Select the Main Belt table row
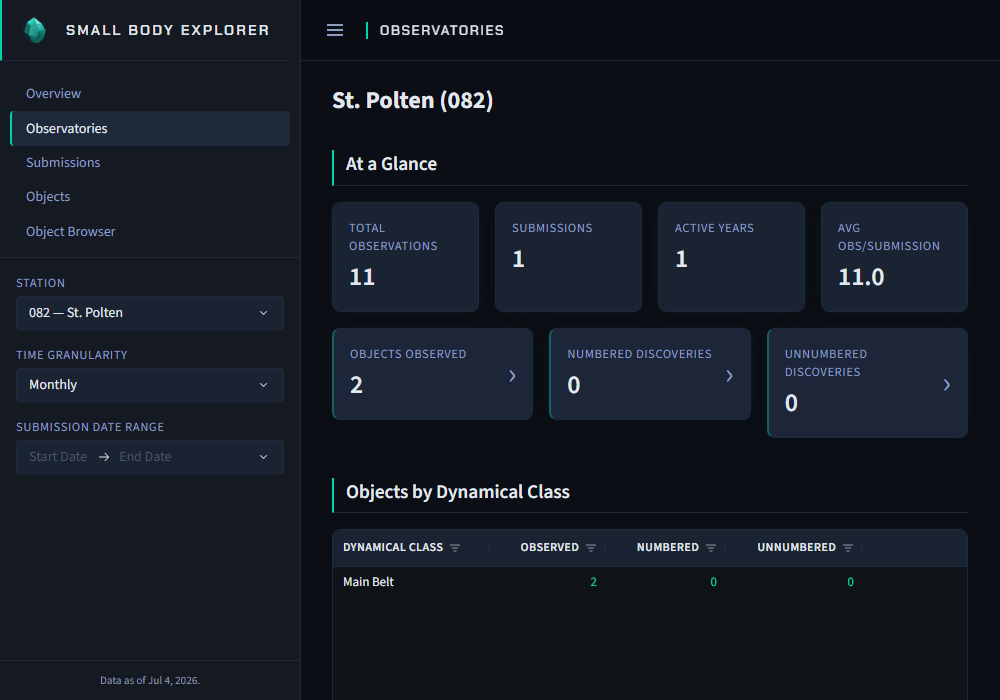1000x700 pixels. coord(650,582)
